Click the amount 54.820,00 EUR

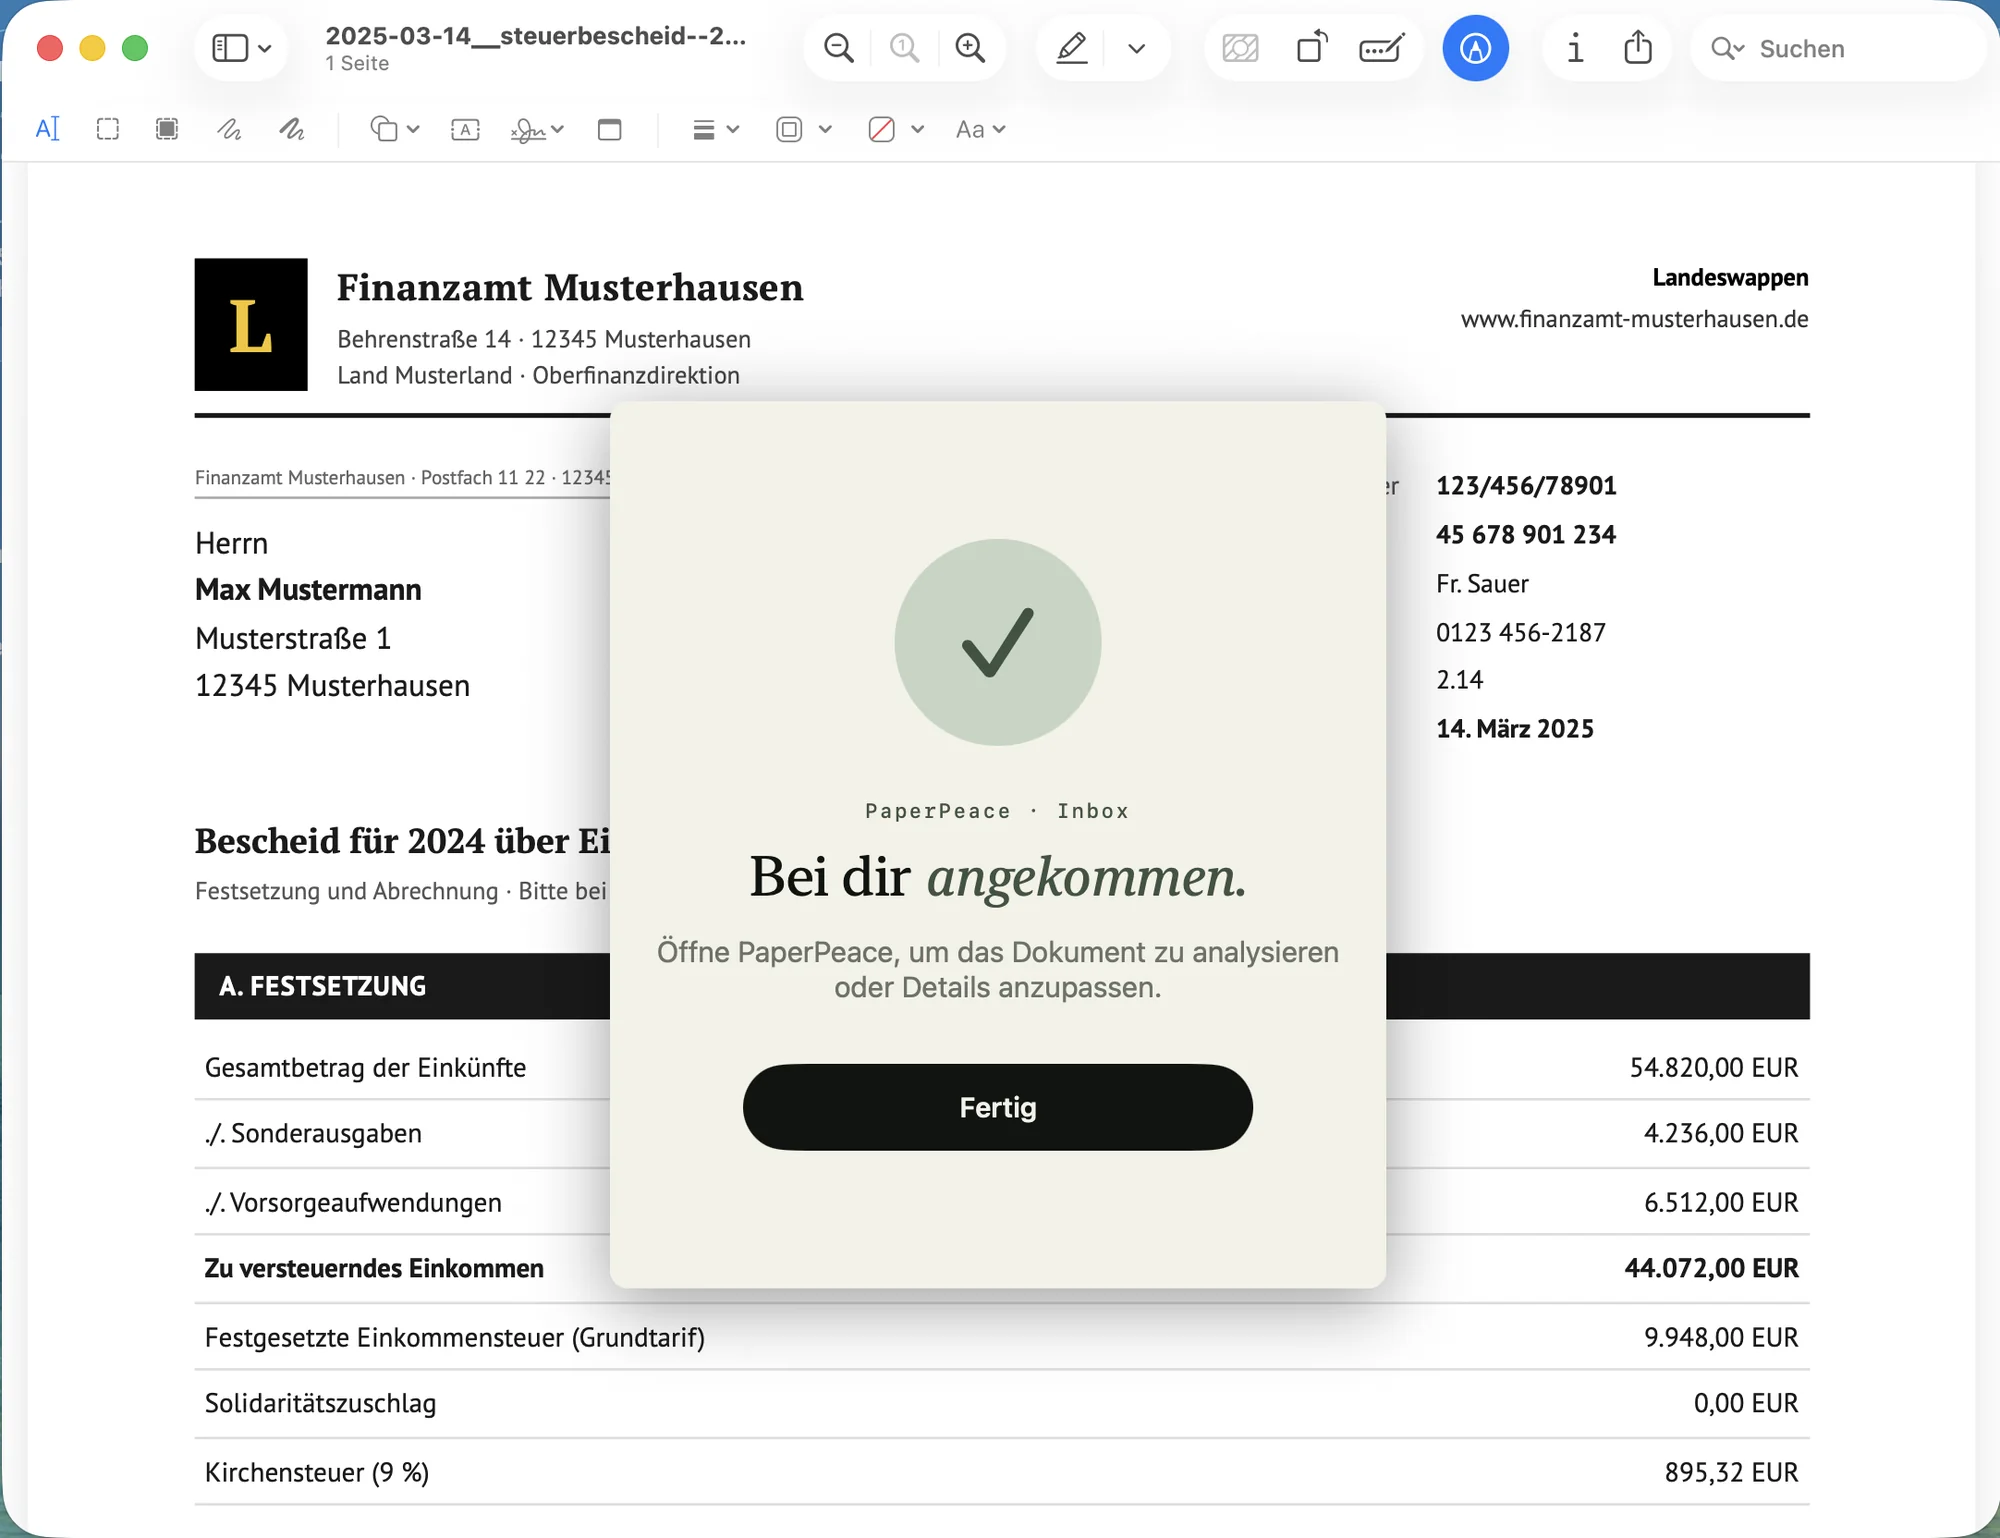(x=1714, y=1067)
